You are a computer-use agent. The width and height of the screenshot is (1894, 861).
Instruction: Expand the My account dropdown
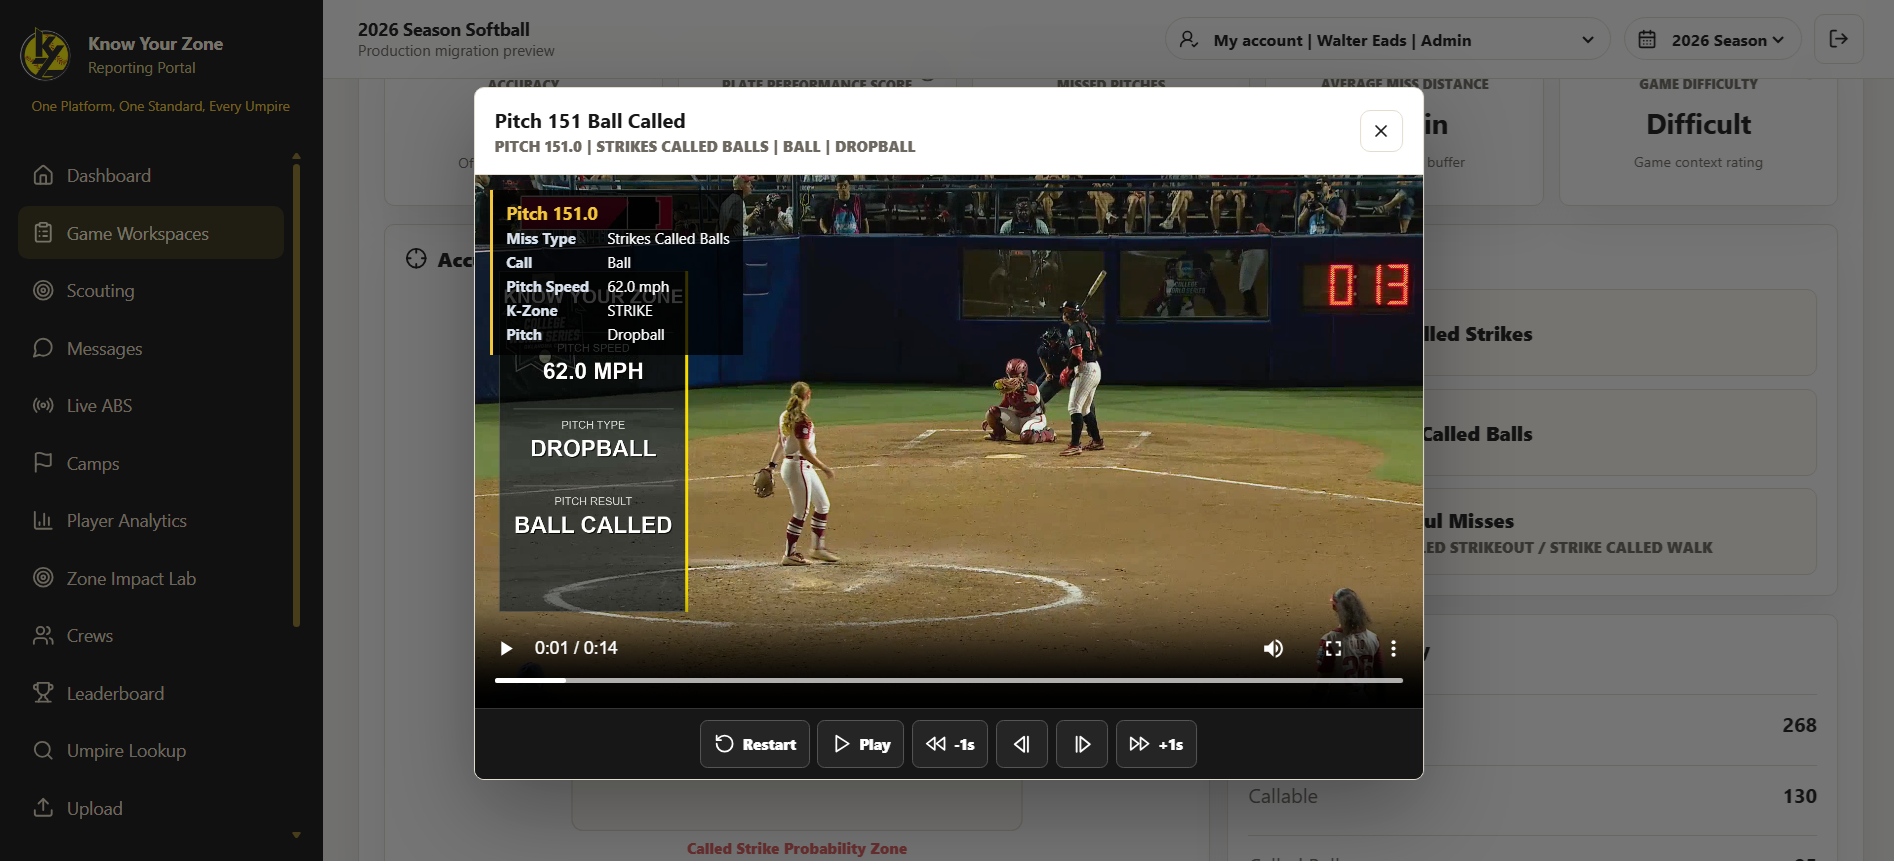[1387, 40]
